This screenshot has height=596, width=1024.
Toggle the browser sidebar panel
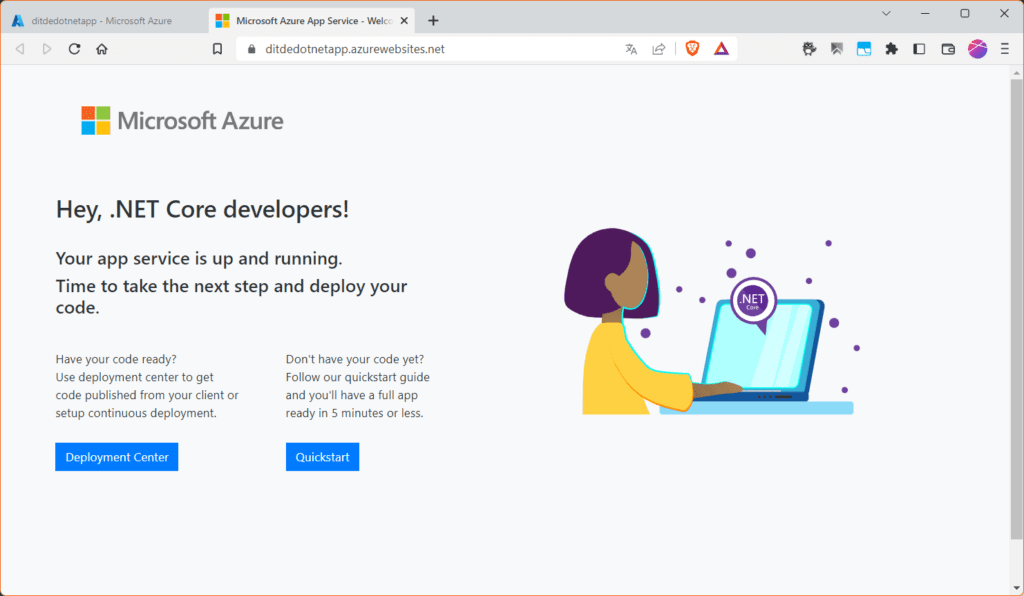coord(920,49)
